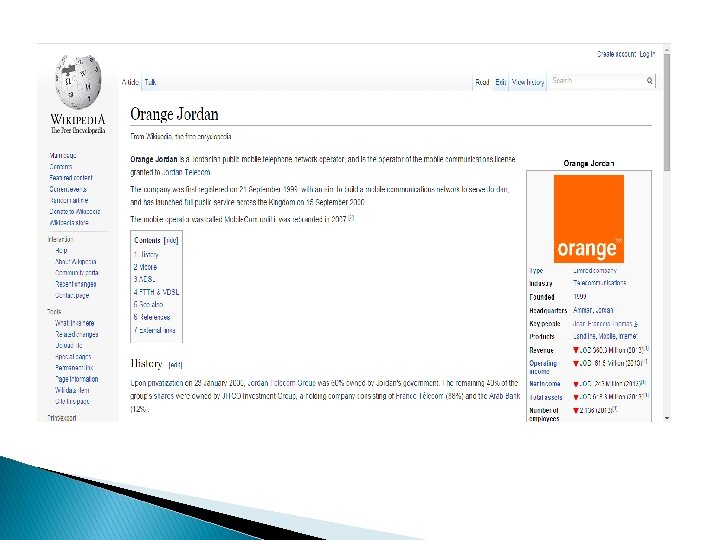The width and height of the screenshot is (720, 540).
Task: Click the vertical scrollbar thumb
Action: [667, 112]
